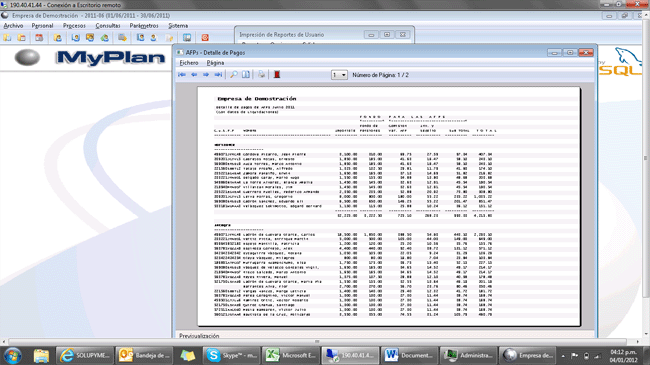Switch to SOLUPYME Internet Explorer taskbar button

[x=85, y=355]
